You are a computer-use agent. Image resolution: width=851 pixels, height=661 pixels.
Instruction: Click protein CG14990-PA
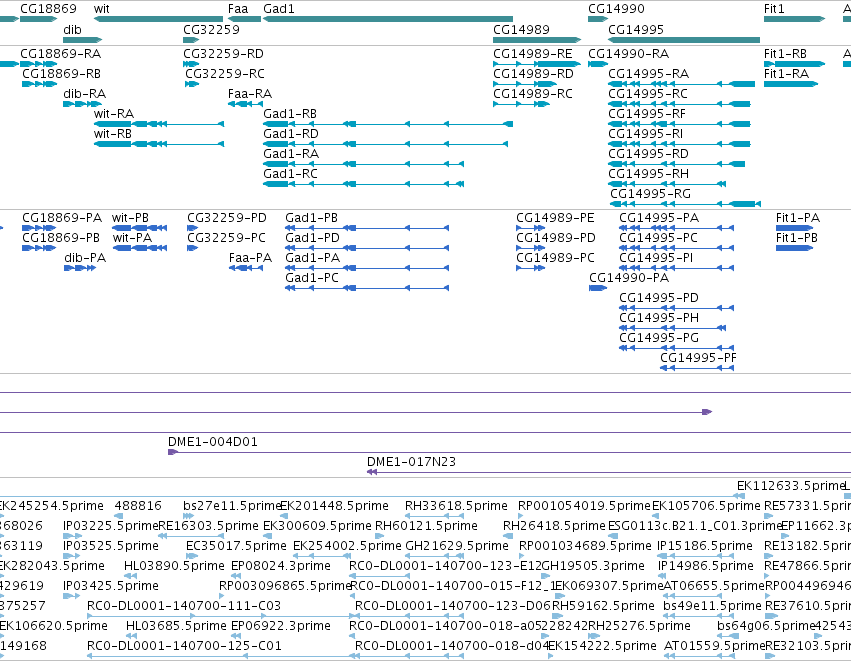[x=598, y=288]
